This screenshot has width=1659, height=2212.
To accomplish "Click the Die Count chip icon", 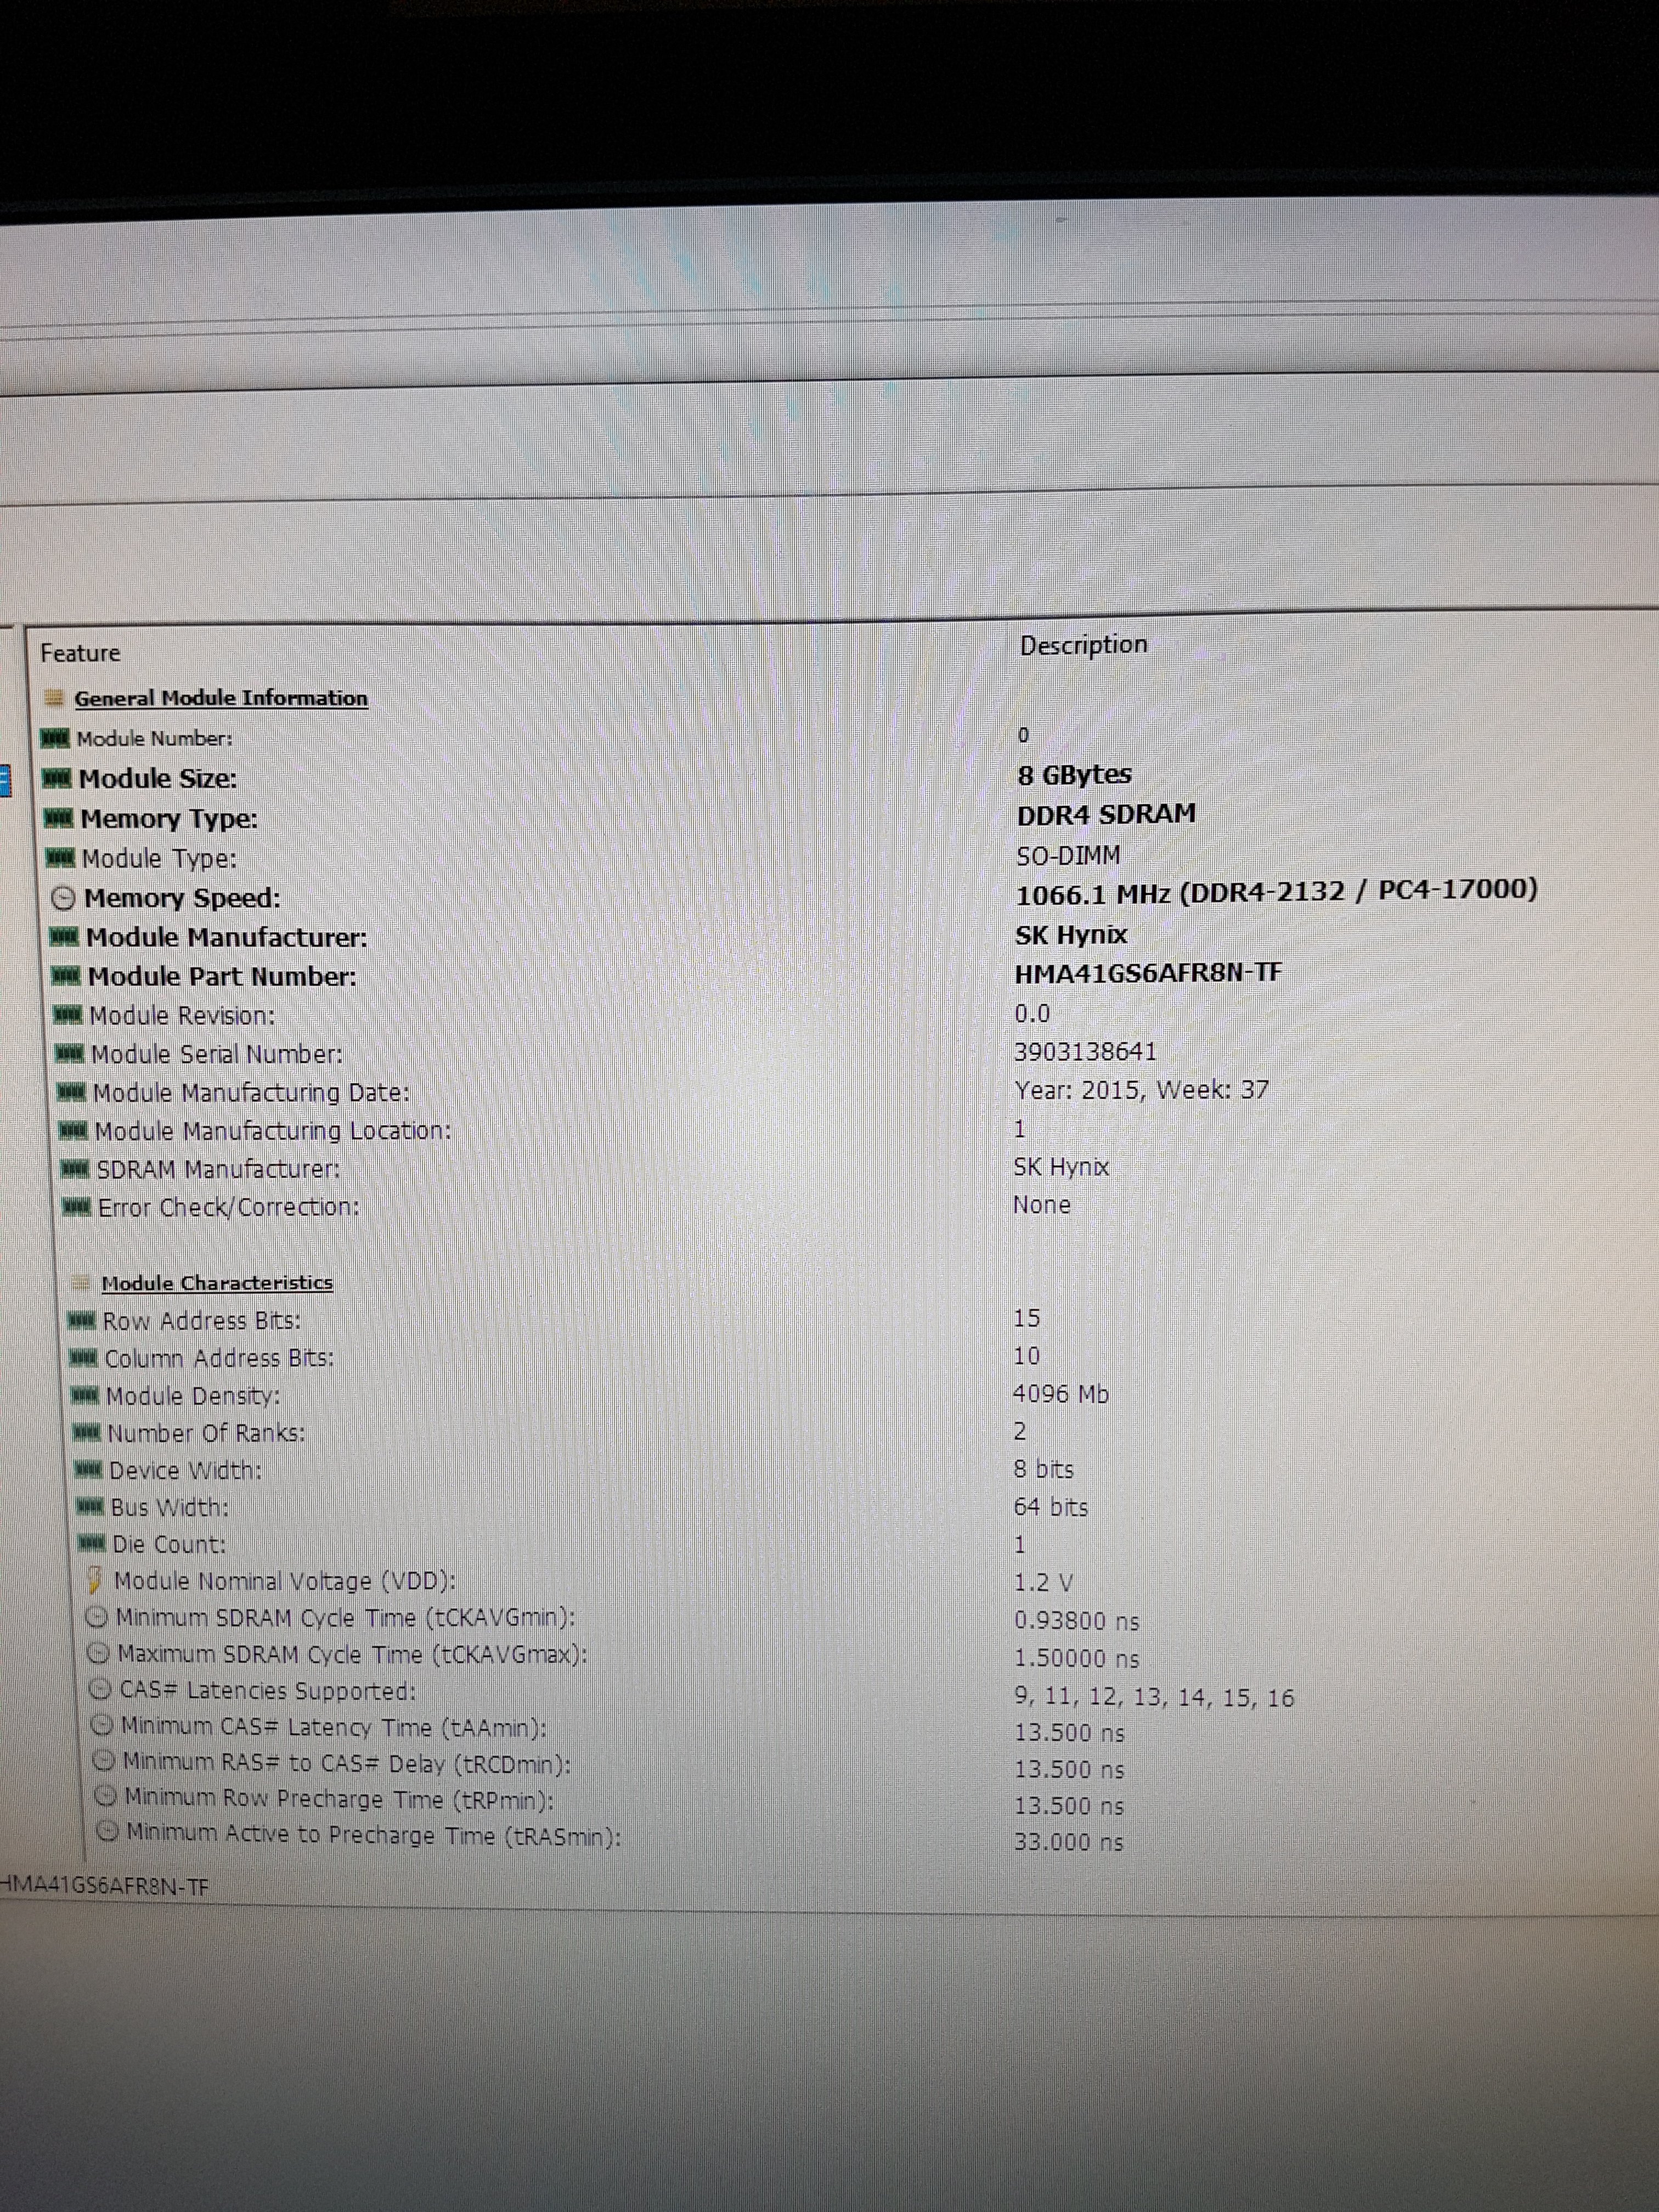I will (92, 1543).
